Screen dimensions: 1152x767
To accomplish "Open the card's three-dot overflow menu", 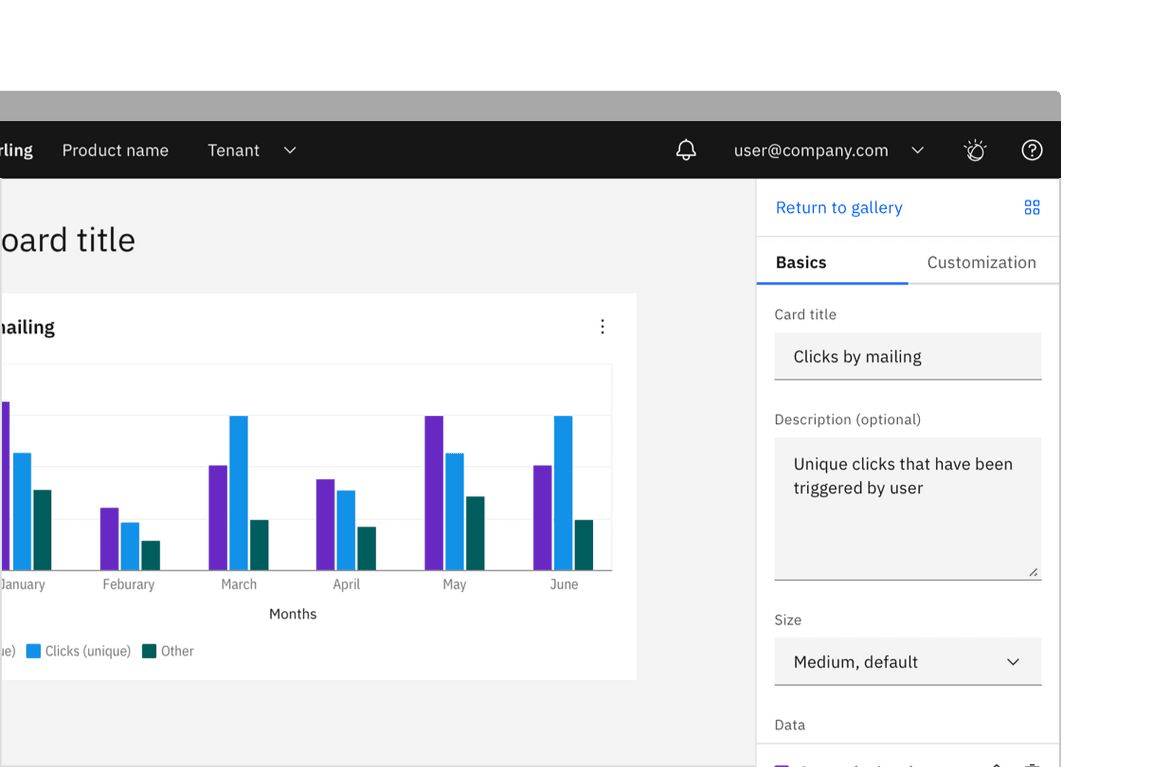I will point(602,327).
